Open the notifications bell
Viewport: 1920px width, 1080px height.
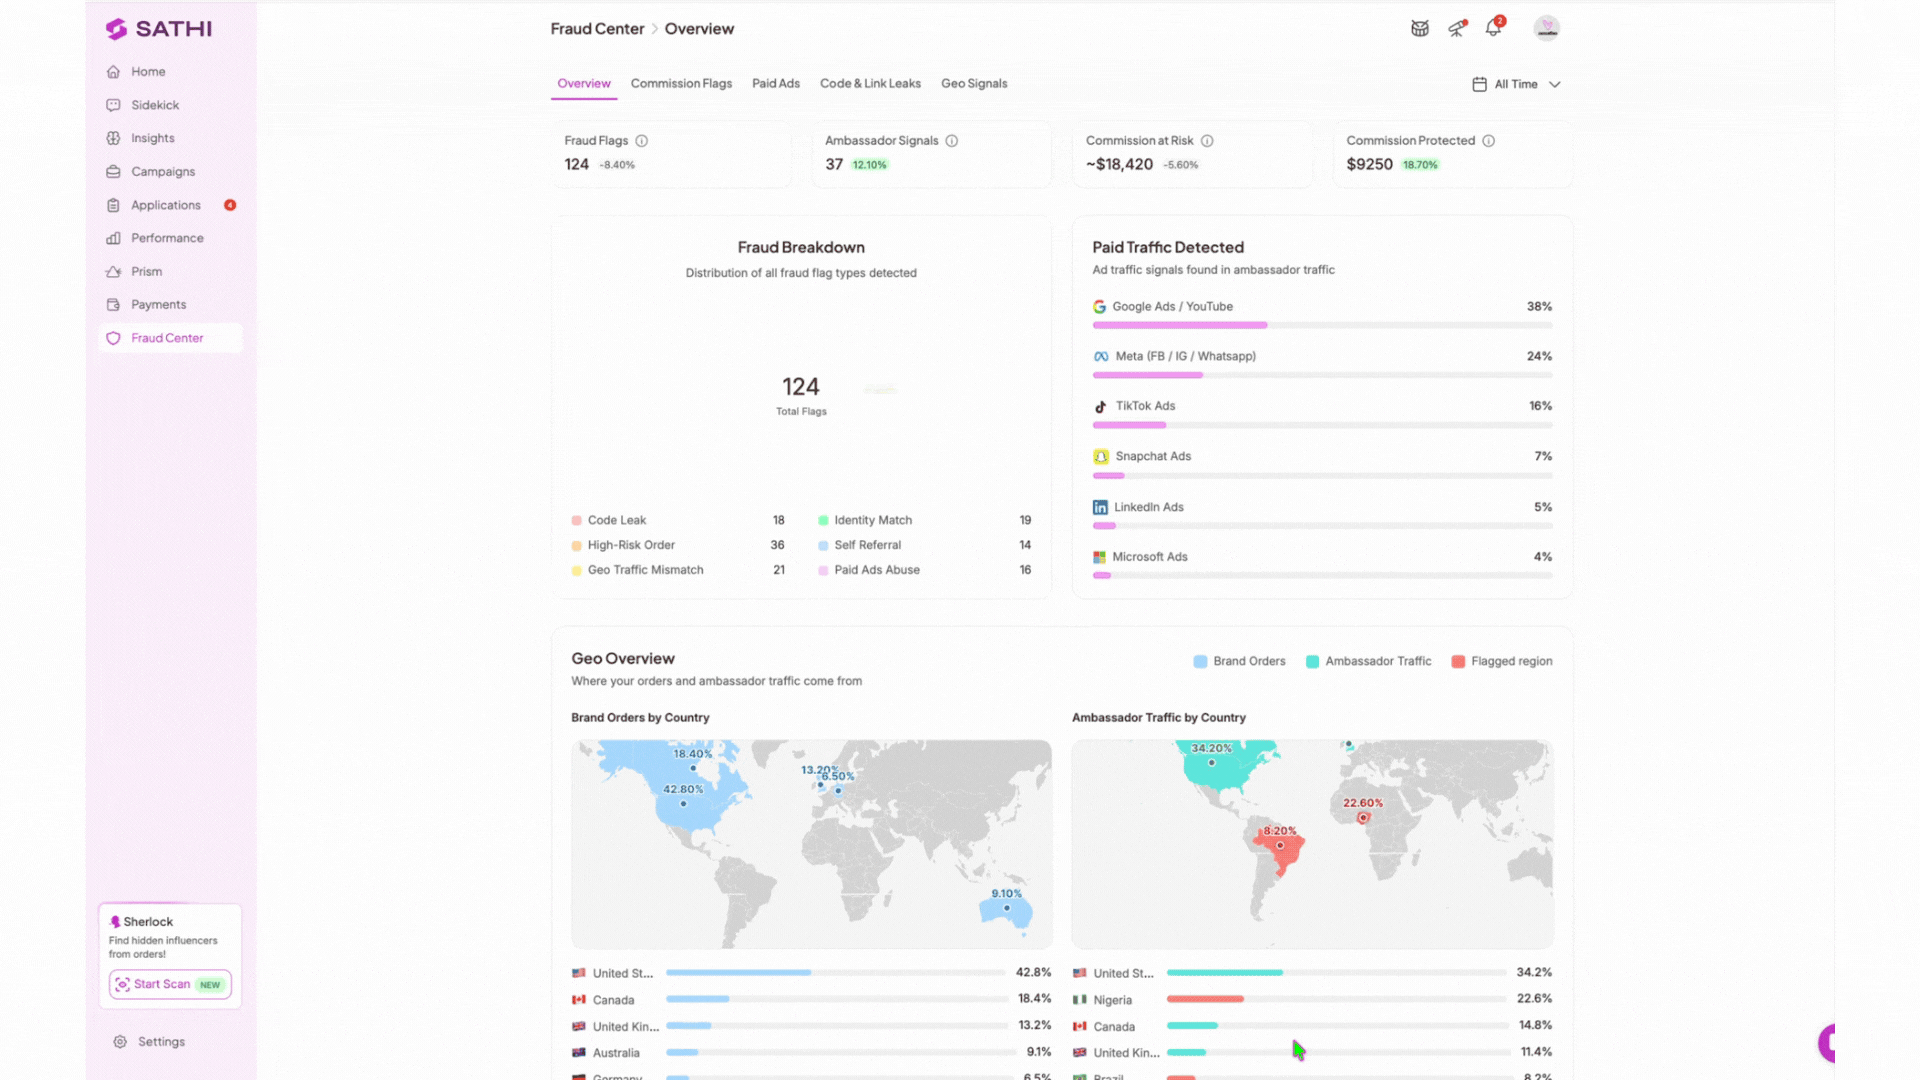tap(1493, 28)
